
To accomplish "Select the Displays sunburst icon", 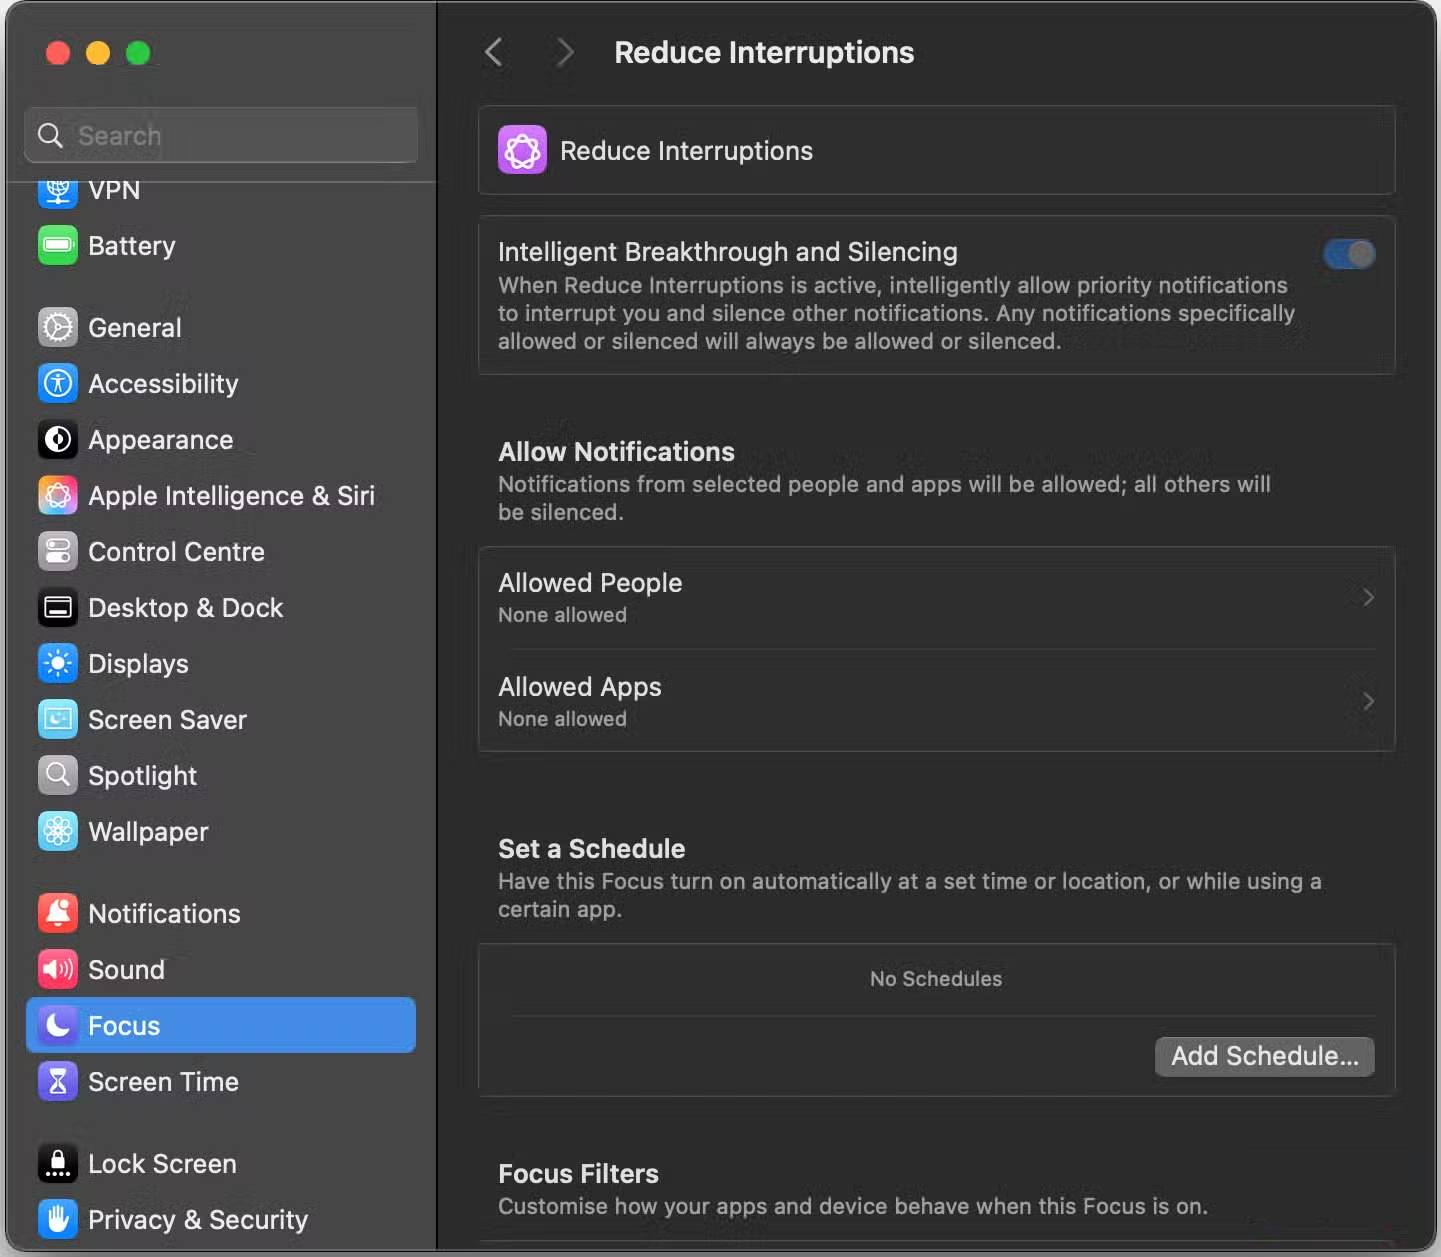I will pyautogui.click(x=58, y=663).
